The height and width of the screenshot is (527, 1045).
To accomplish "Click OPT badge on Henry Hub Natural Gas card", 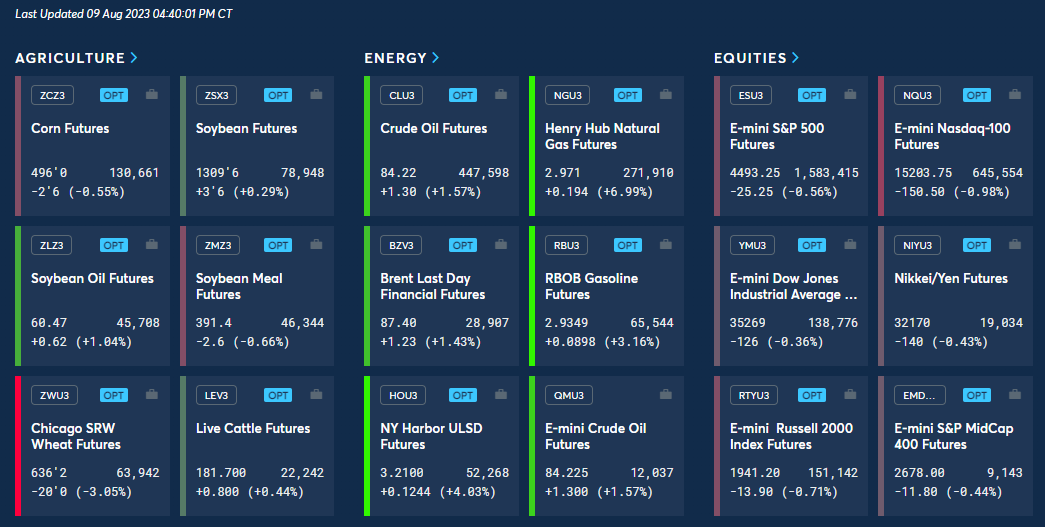I will click(628, 95).
